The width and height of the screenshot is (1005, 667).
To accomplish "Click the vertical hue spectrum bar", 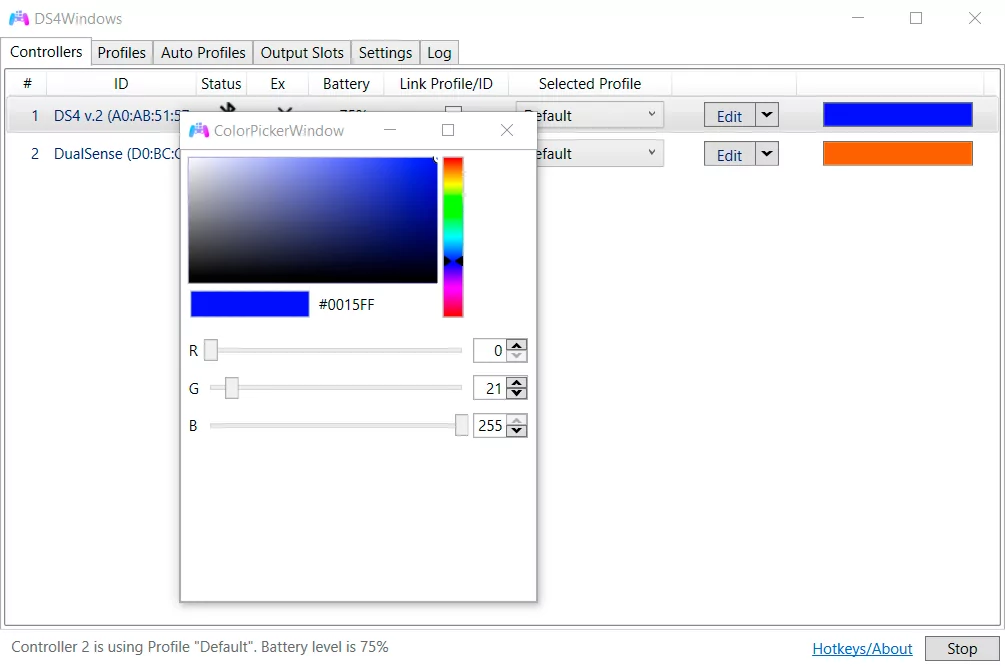I will [x=453, y=237].
